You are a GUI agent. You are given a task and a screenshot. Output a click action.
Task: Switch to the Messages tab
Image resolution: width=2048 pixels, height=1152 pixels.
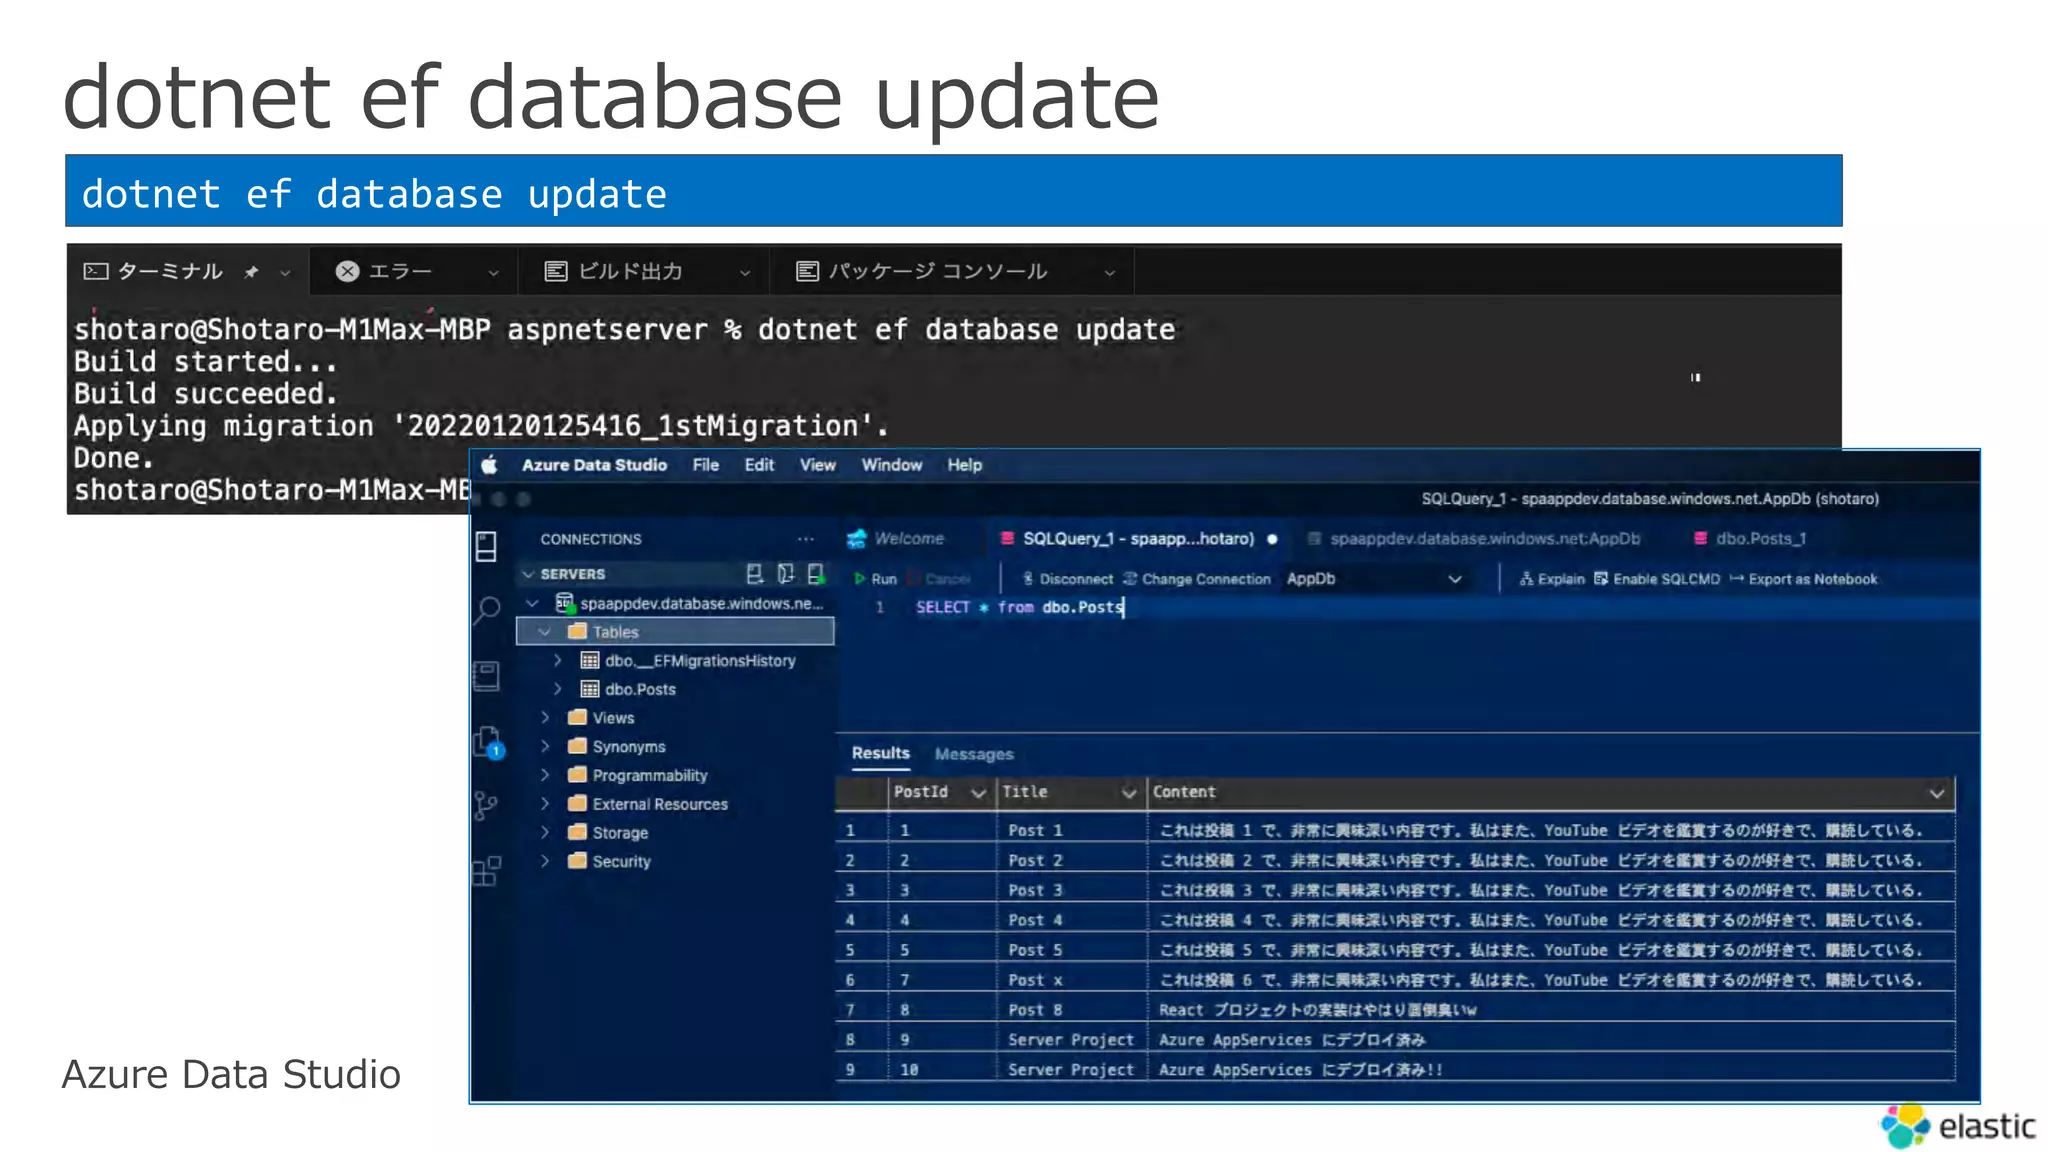click(x=974, y=754)
